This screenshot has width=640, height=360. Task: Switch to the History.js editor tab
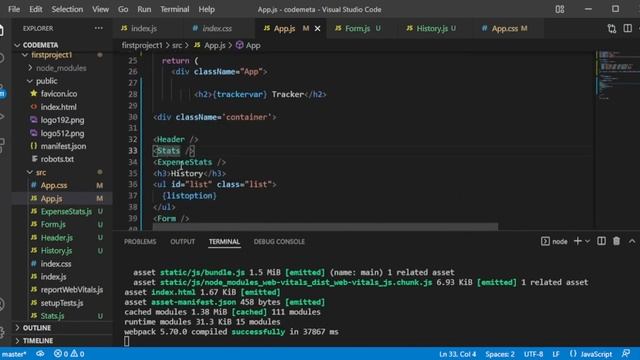pyautogui.click(x=432, y=29)
